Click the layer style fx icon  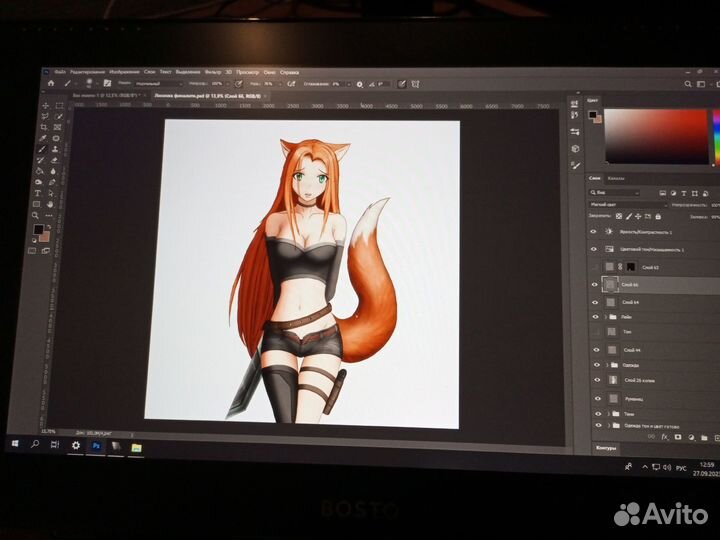pyautogui.click(x=664, y=438)
